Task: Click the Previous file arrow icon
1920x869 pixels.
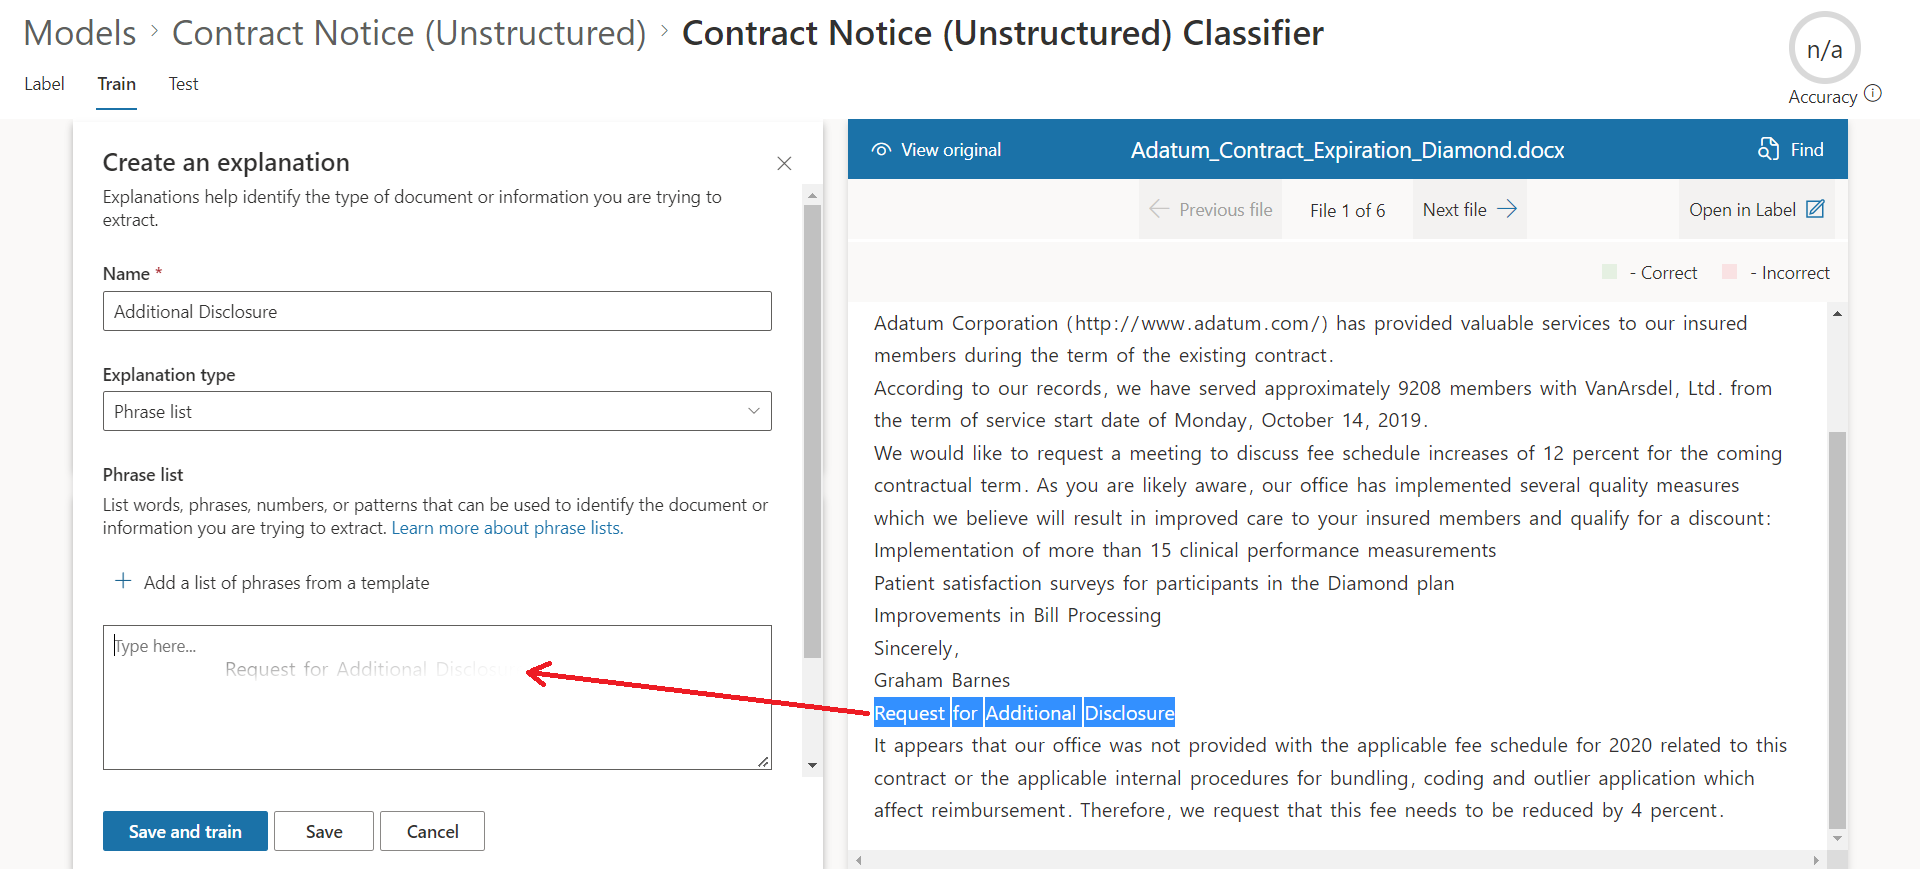Action: click(1159, 209)
